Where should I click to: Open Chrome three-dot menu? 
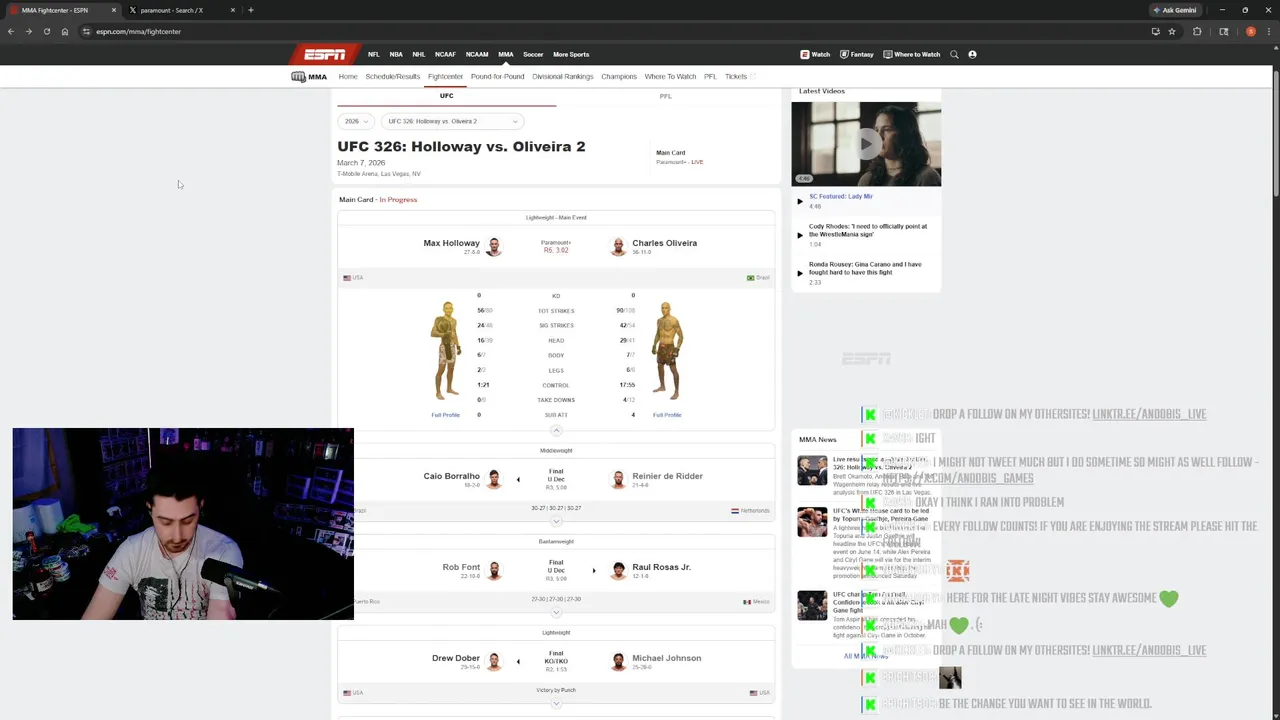point(1270,31)
